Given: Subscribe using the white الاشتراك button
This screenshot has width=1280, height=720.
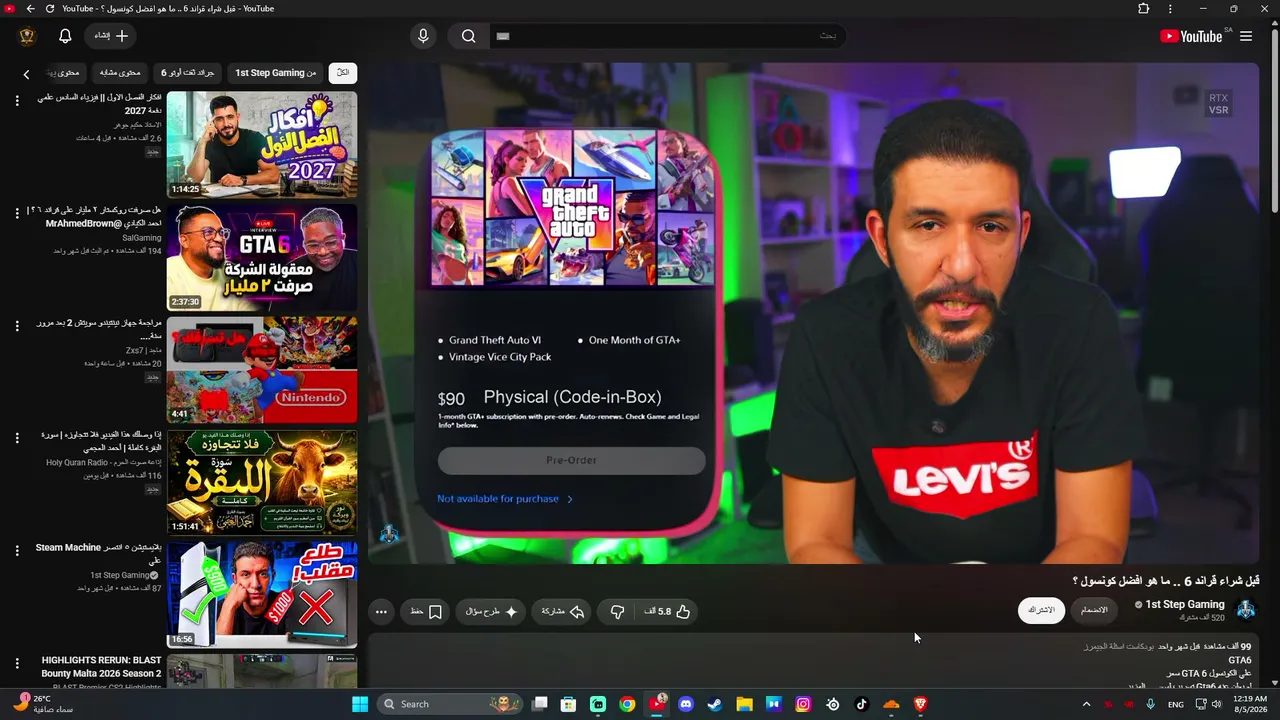Looking at the screenshot, I should tap(1042, 610).
